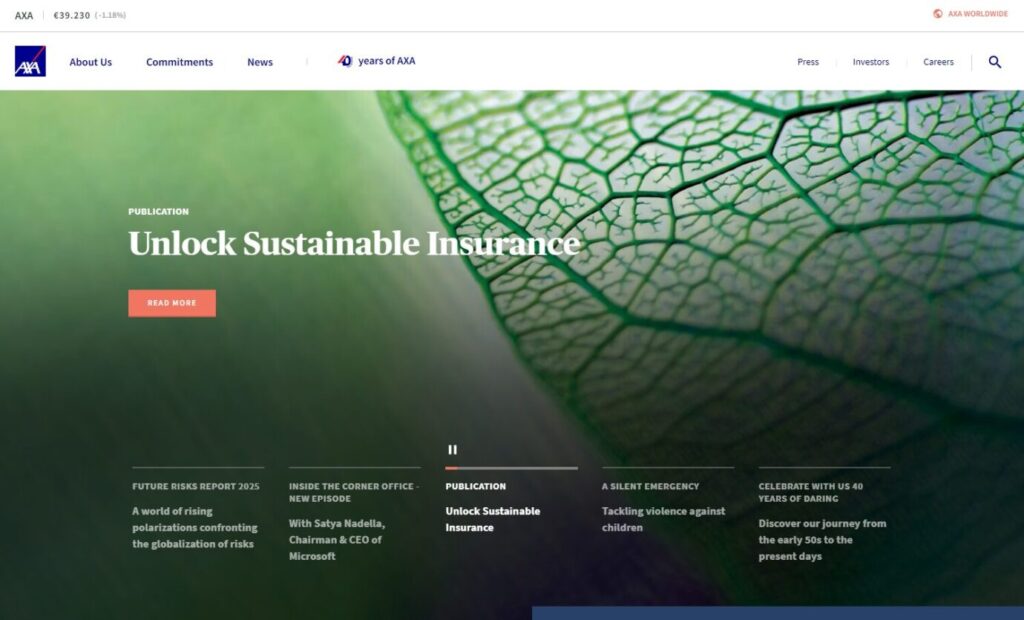
Task: Go to the Press page
Action: [x=808, y=62]
